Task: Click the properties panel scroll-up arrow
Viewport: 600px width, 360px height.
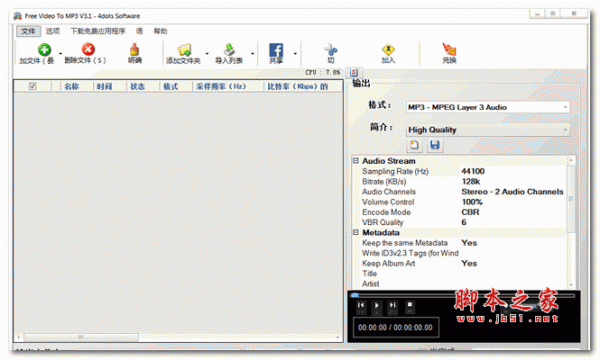Action: click(x=571, y=160)
